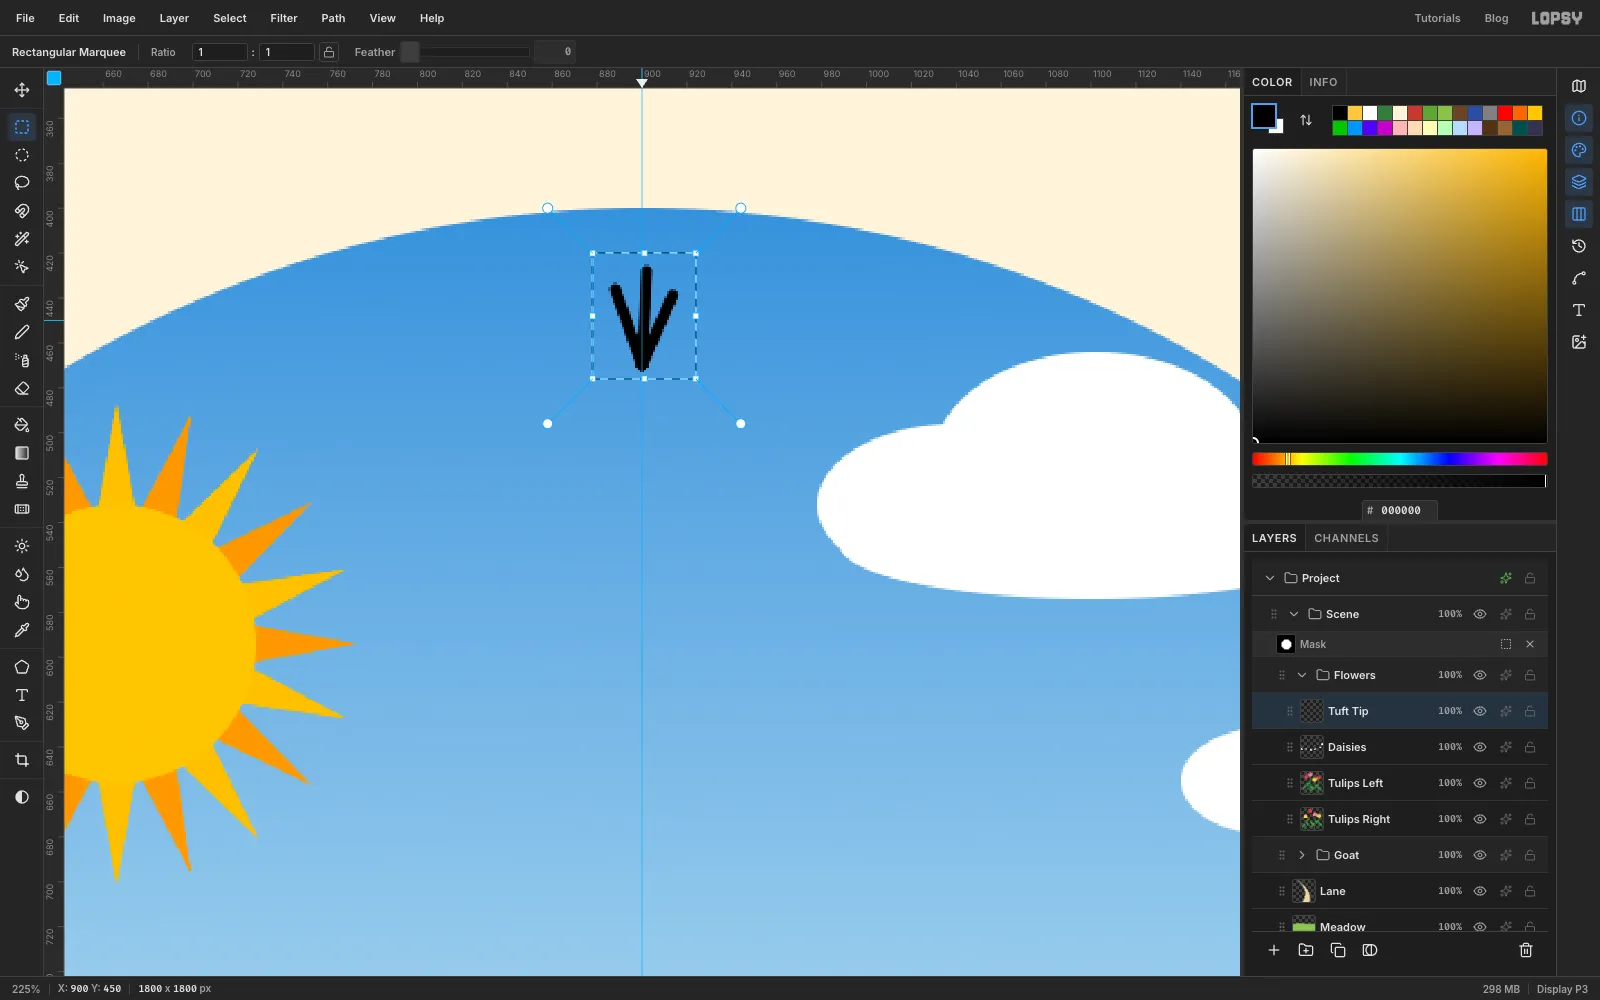
Task: Create a new layer group folder
Action: point(1306,950)
